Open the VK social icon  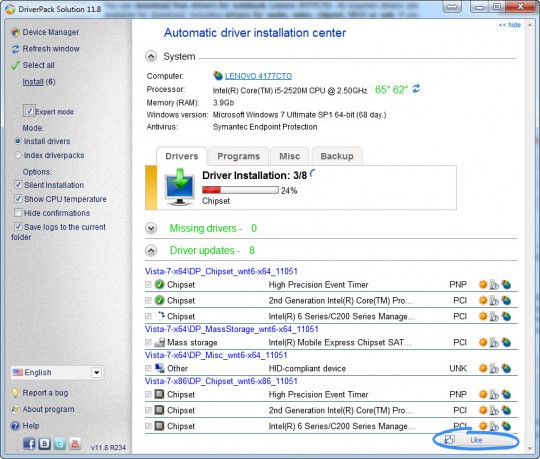click(x=44, y=443)
